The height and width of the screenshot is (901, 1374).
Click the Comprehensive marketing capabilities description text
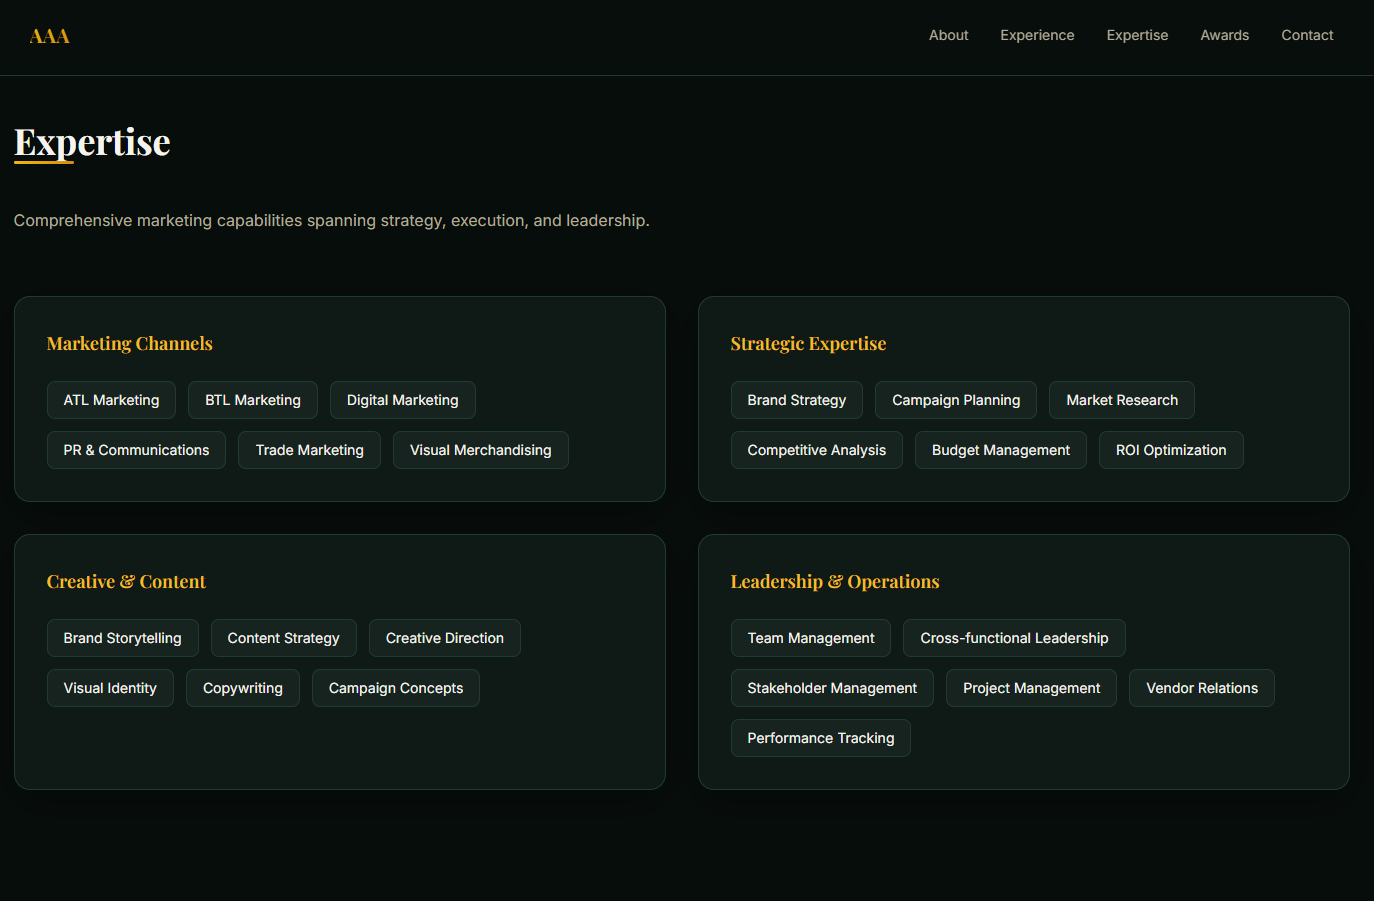point(332,220)
